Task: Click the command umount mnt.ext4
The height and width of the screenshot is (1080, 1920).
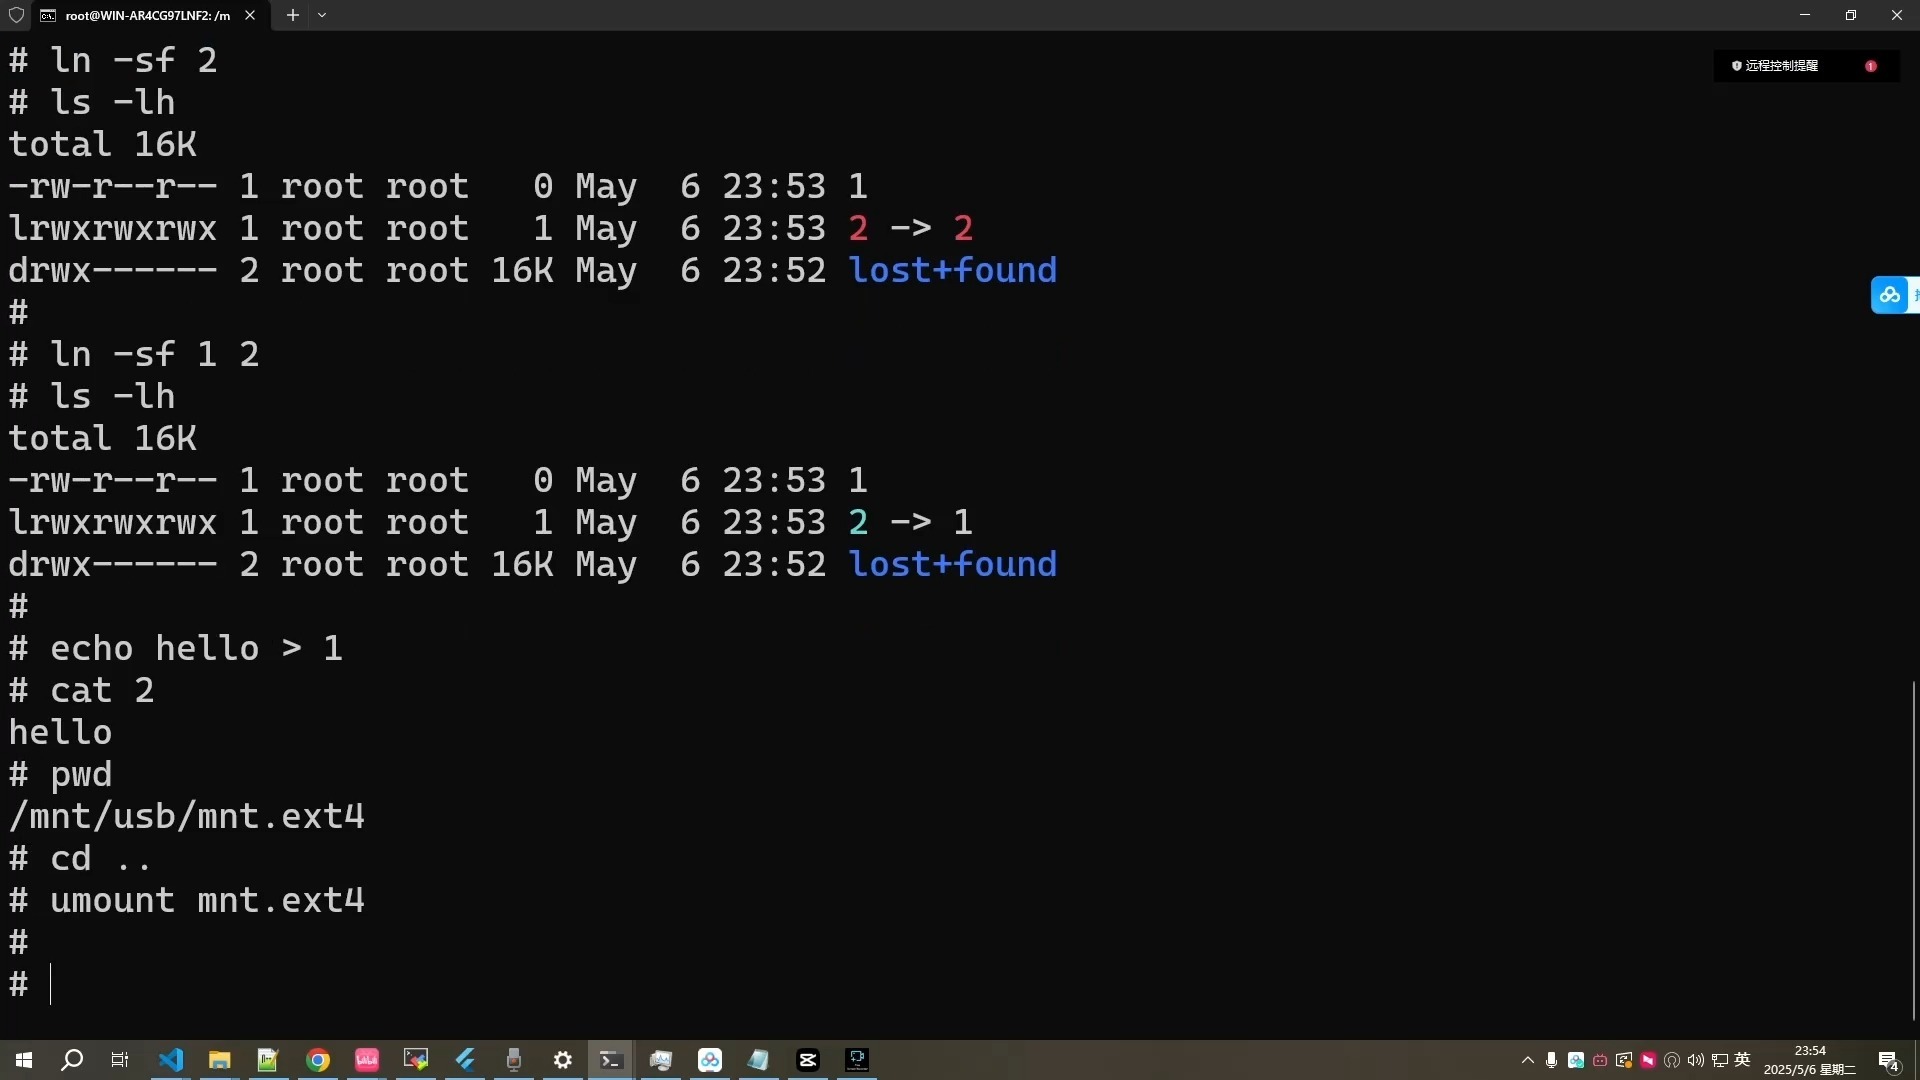Action: 207,900
